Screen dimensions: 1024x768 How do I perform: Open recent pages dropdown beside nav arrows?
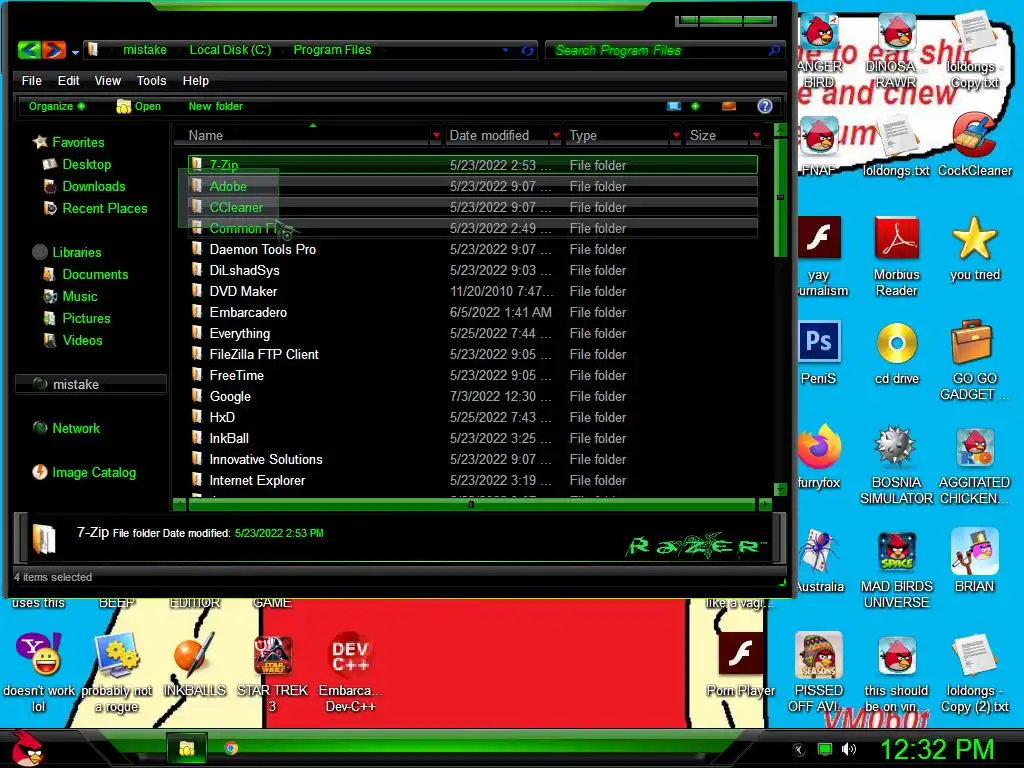75,52
